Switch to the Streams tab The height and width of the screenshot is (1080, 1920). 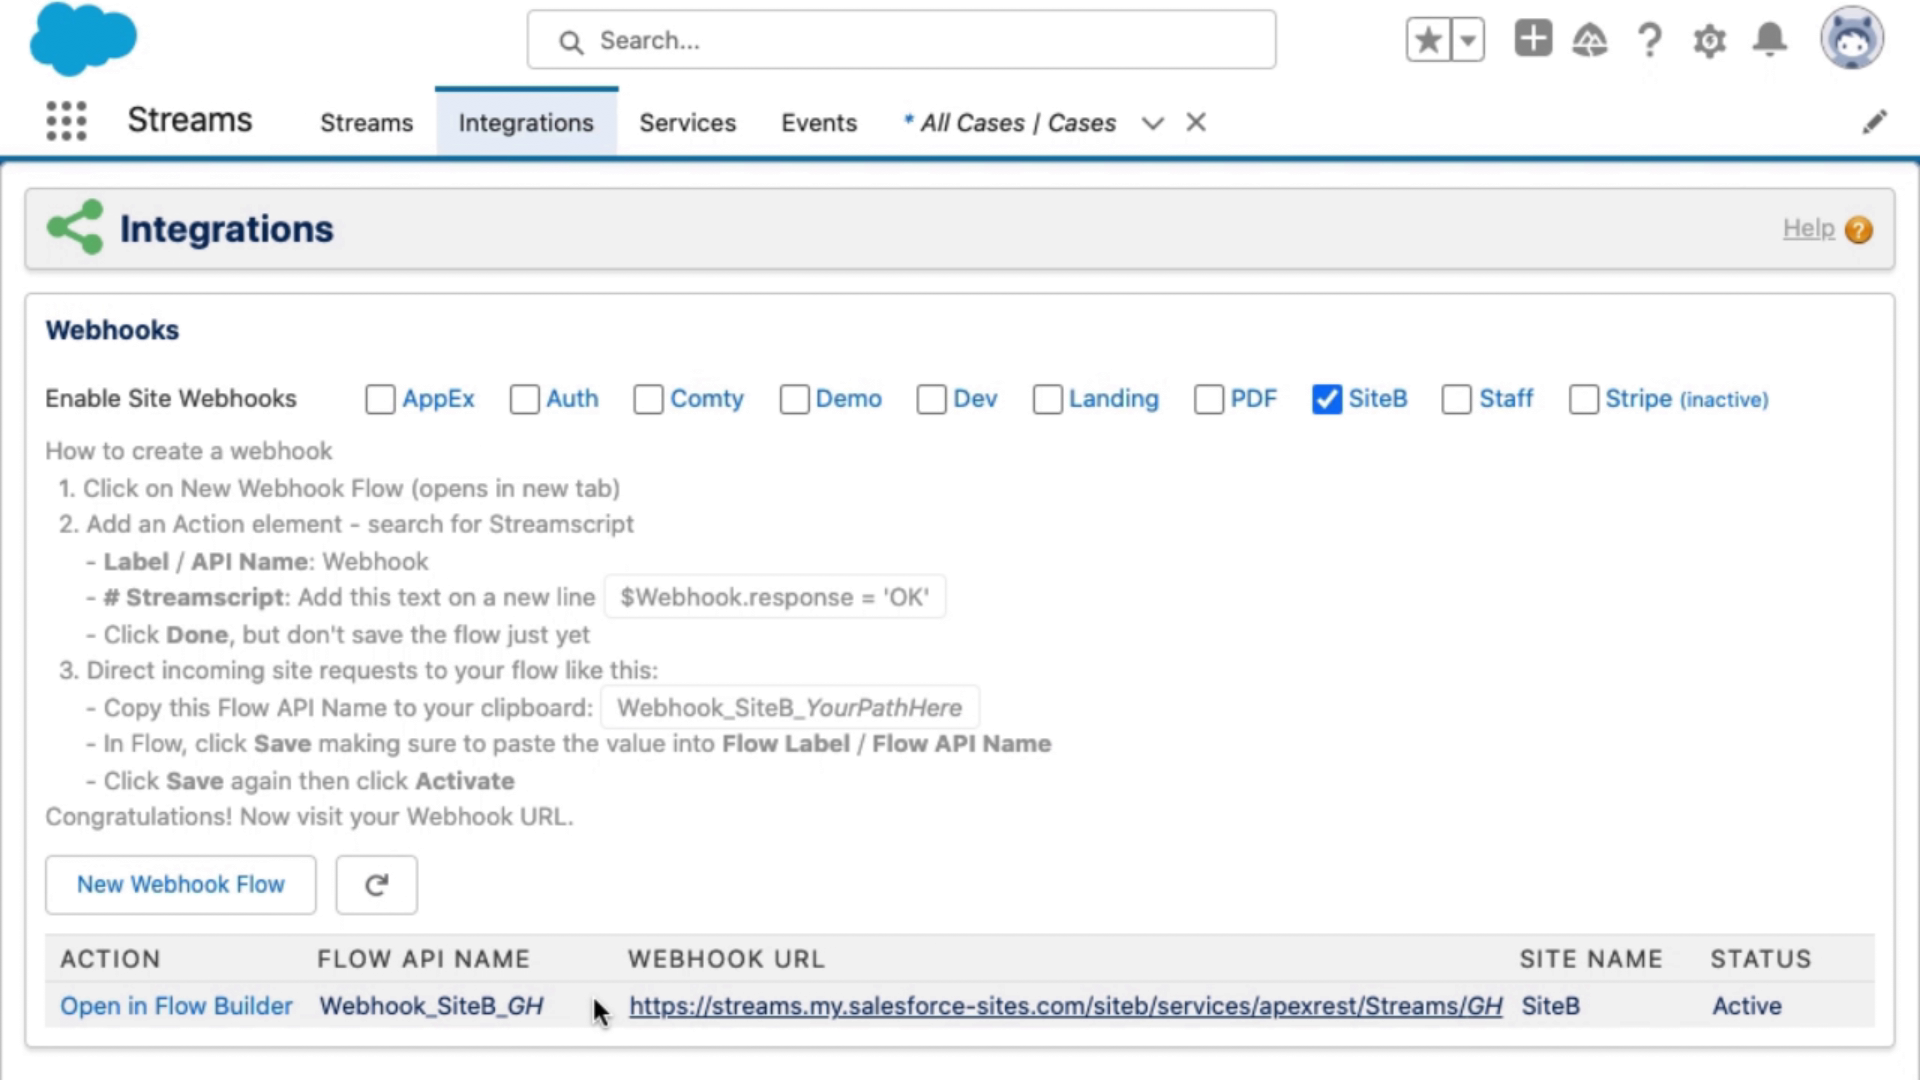pos(366,123)
